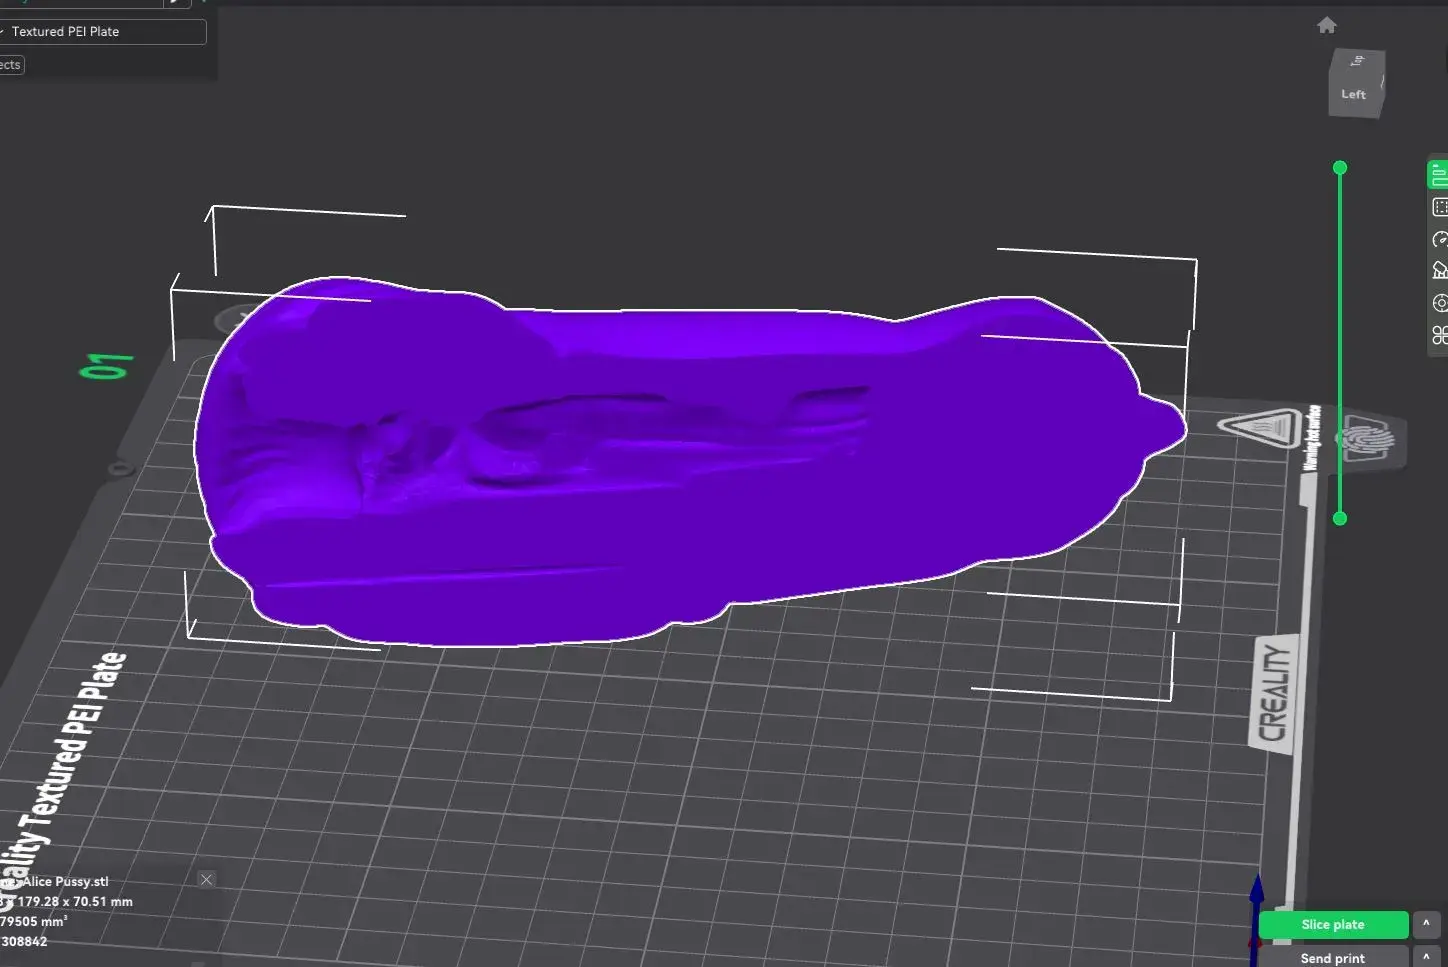Expand the Send print options arrow

coord(1426,957)
